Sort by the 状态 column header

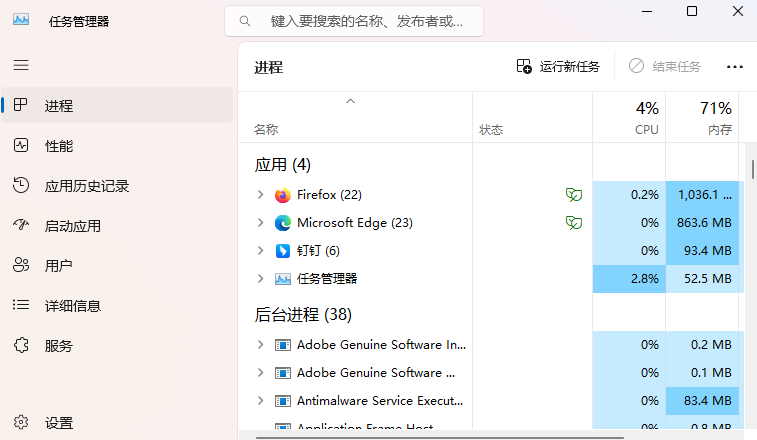coord(533,117)
